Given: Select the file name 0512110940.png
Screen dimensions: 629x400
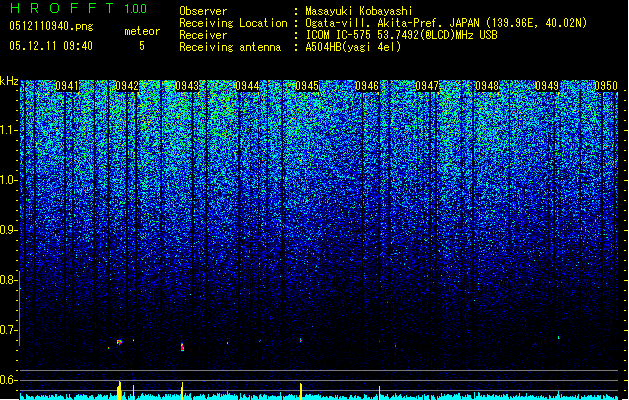Looking at the screenshot, I should point(51,26).
